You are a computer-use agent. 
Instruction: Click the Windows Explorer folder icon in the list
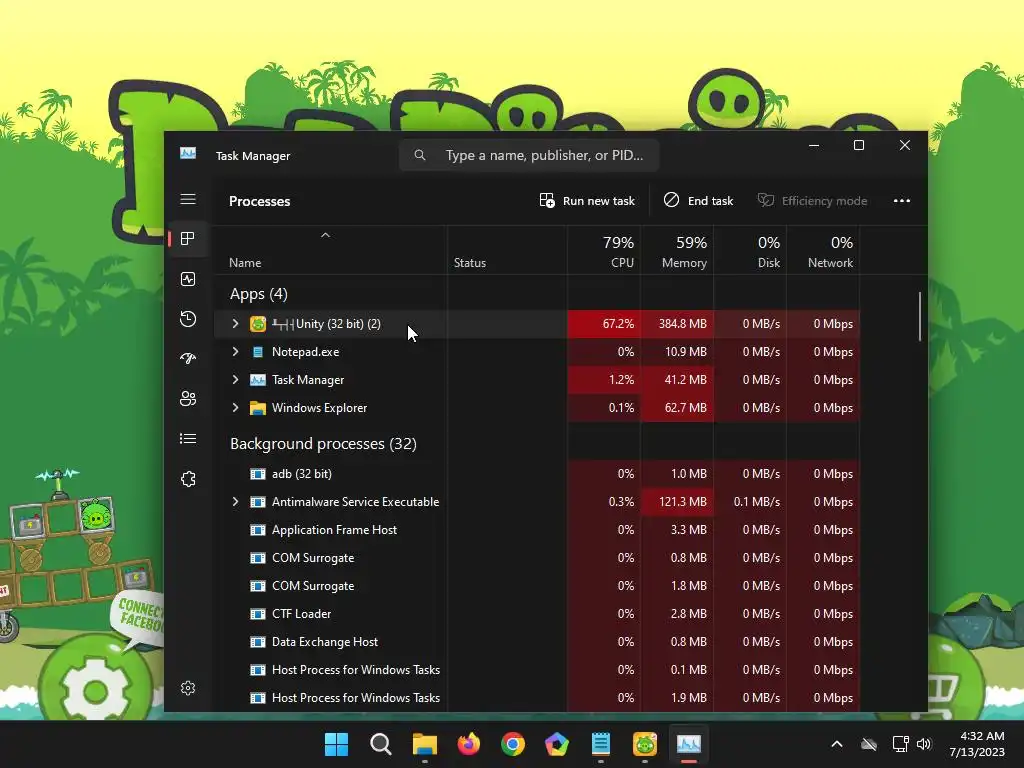(258, 408)
